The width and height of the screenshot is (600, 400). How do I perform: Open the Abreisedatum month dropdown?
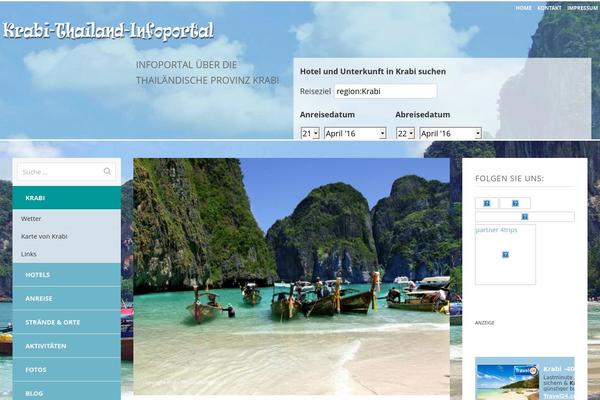[450, 133]
